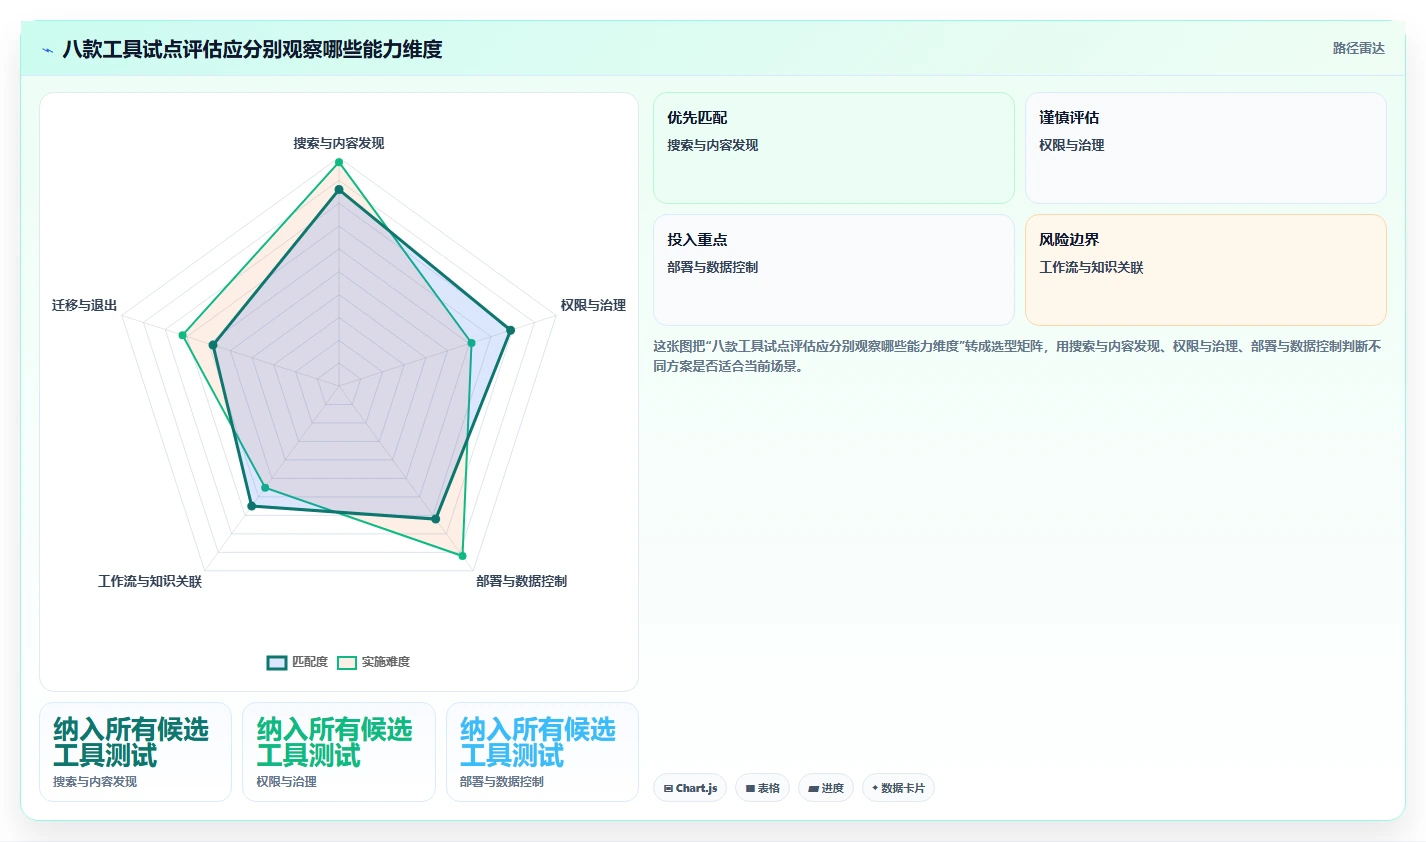Click the 实施难度 data point at 搜索与内容发现
The image size is (1426, 842).
coord(339,162)
